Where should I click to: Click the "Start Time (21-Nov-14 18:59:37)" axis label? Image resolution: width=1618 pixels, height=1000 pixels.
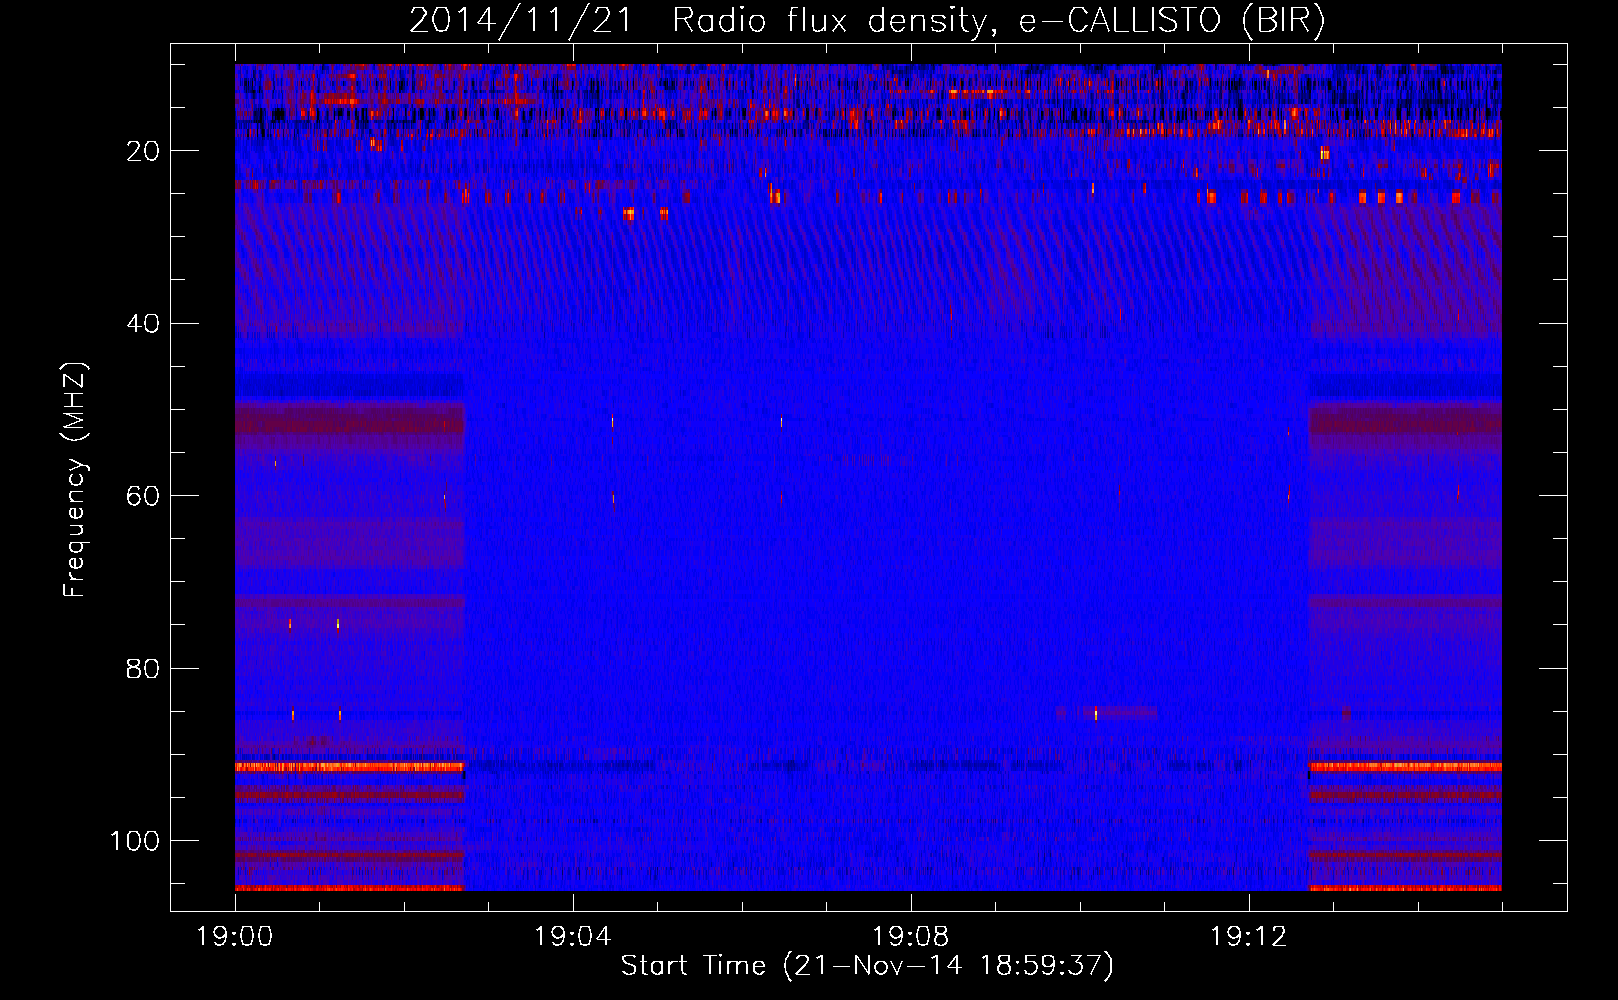coord(867,965)
